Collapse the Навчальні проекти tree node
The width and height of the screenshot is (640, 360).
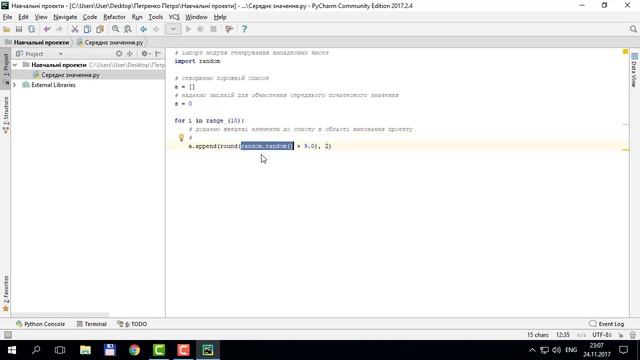click(x=15, y=65)
